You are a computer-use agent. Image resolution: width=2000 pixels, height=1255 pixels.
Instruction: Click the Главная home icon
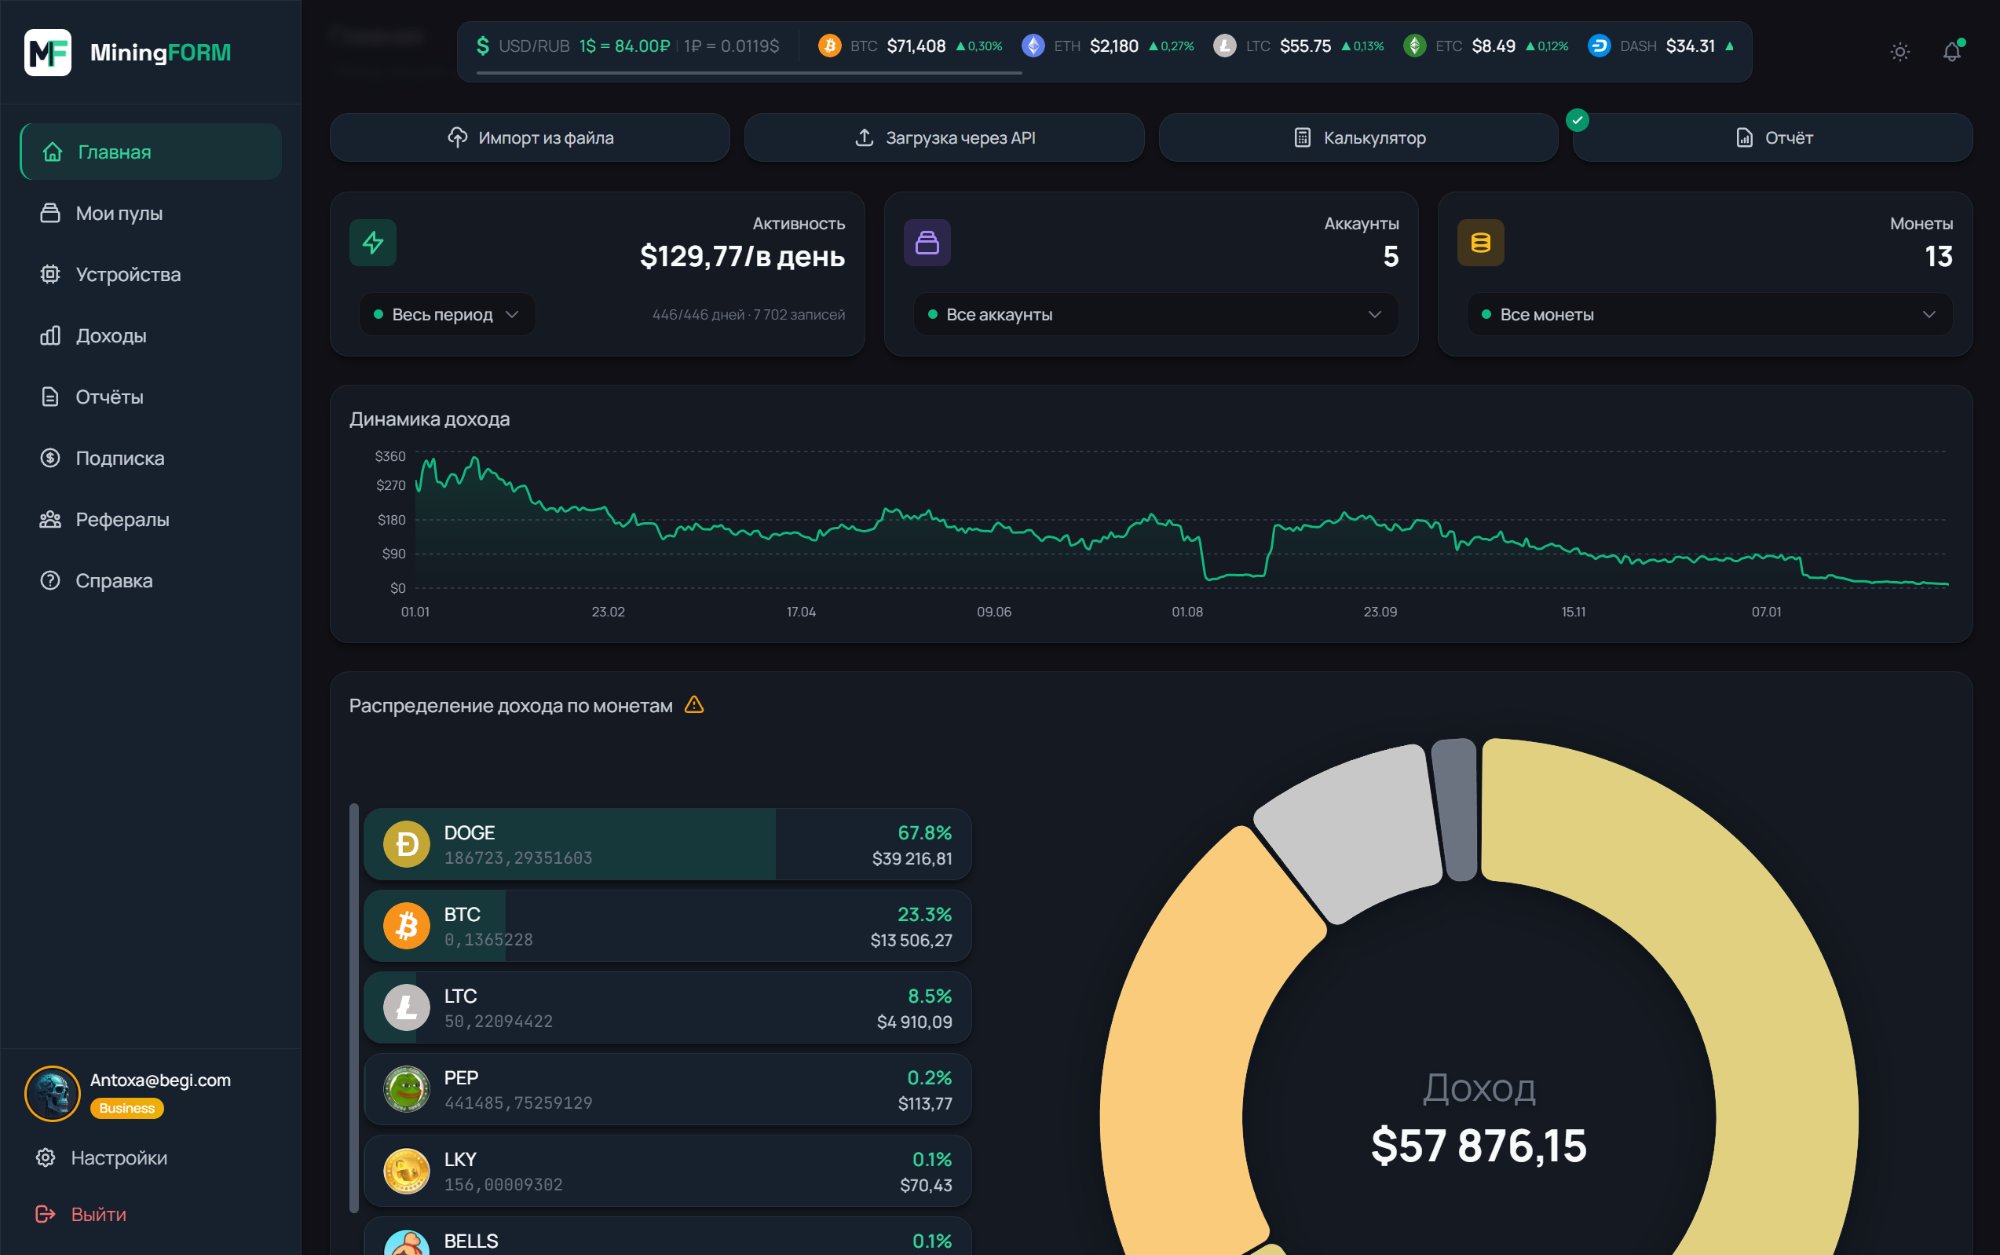tap(52, 152)
